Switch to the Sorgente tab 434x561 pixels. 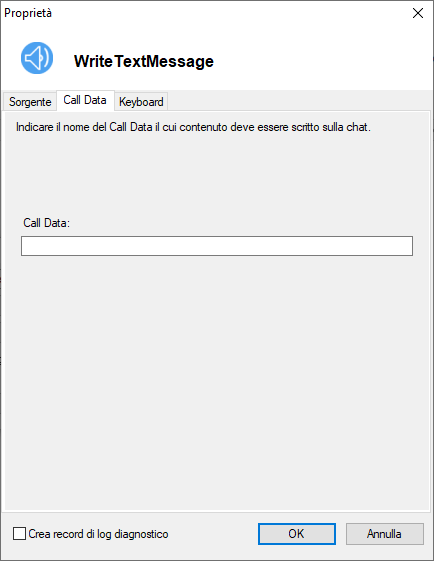[30, 102]
